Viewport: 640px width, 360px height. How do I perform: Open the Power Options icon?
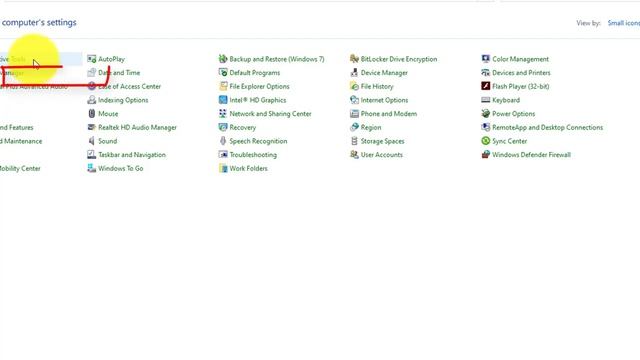click(x=486, y=113)
